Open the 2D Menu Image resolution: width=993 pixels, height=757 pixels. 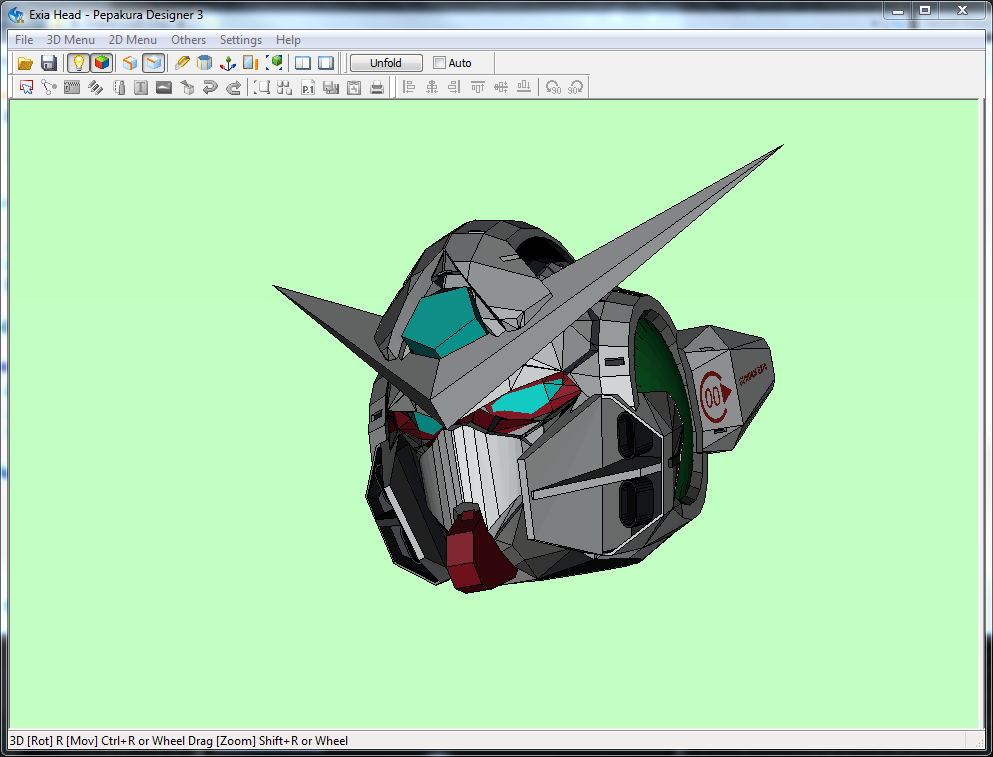(132, 40)
